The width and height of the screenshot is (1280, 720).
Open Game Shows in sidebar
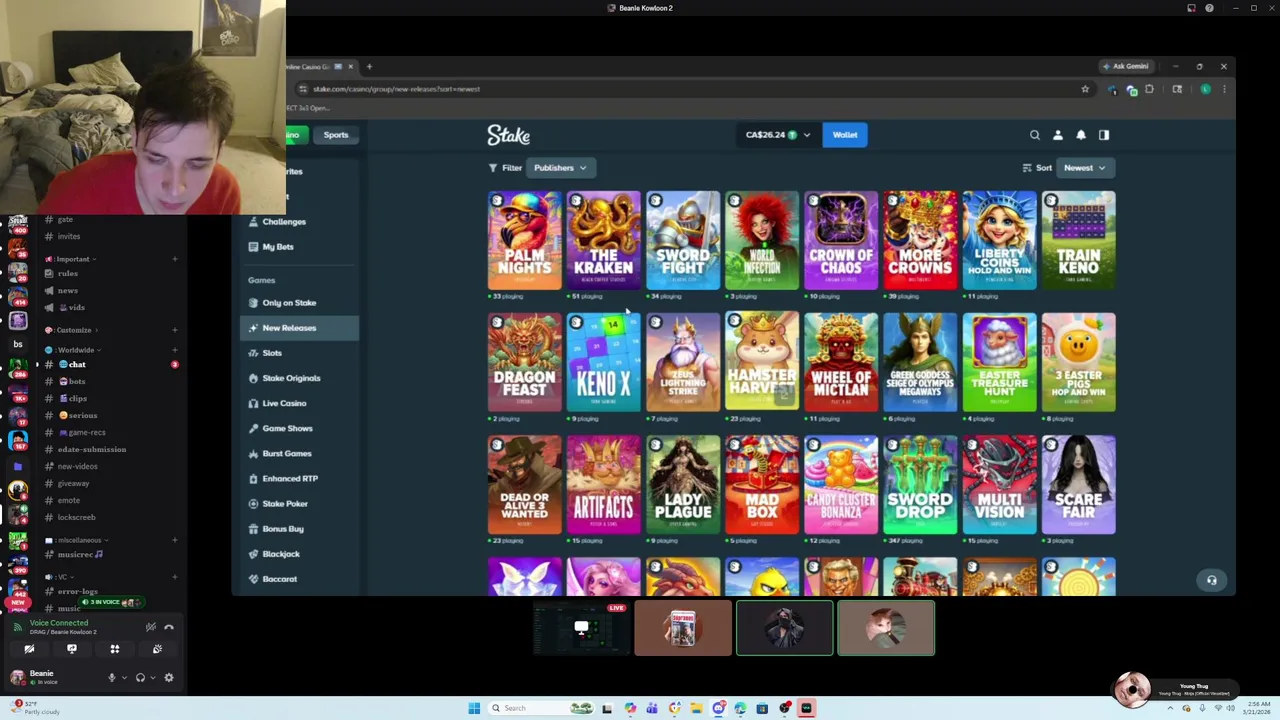click(299, 428)
